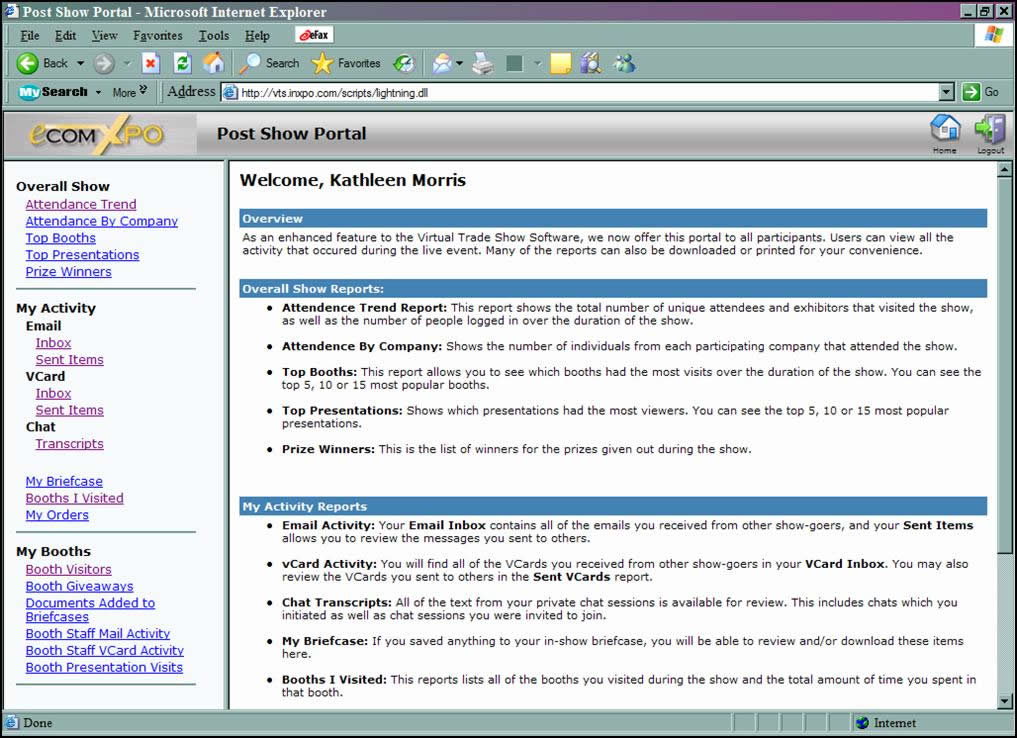Click the Print icon in toolbar
Image resolution: width=1017 pixels, height=738 pixels.
(483, 63)
